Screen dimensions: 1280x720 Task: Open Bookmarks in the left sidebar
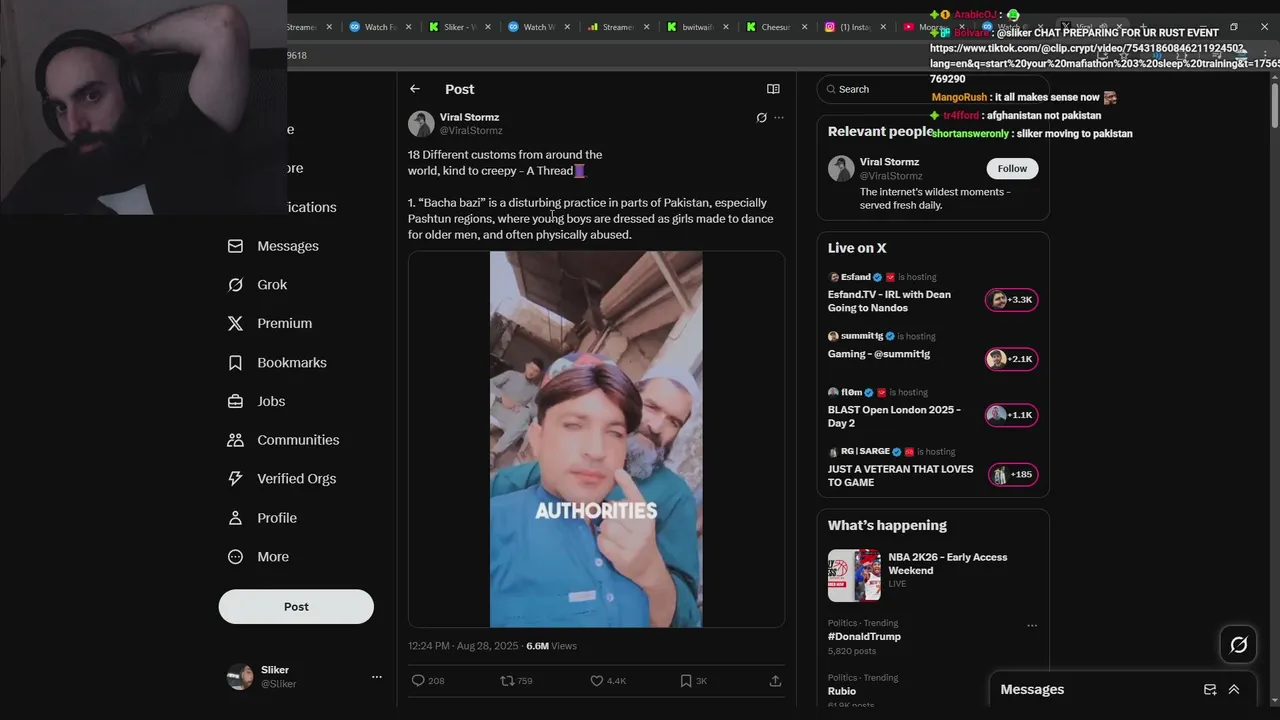292,363
